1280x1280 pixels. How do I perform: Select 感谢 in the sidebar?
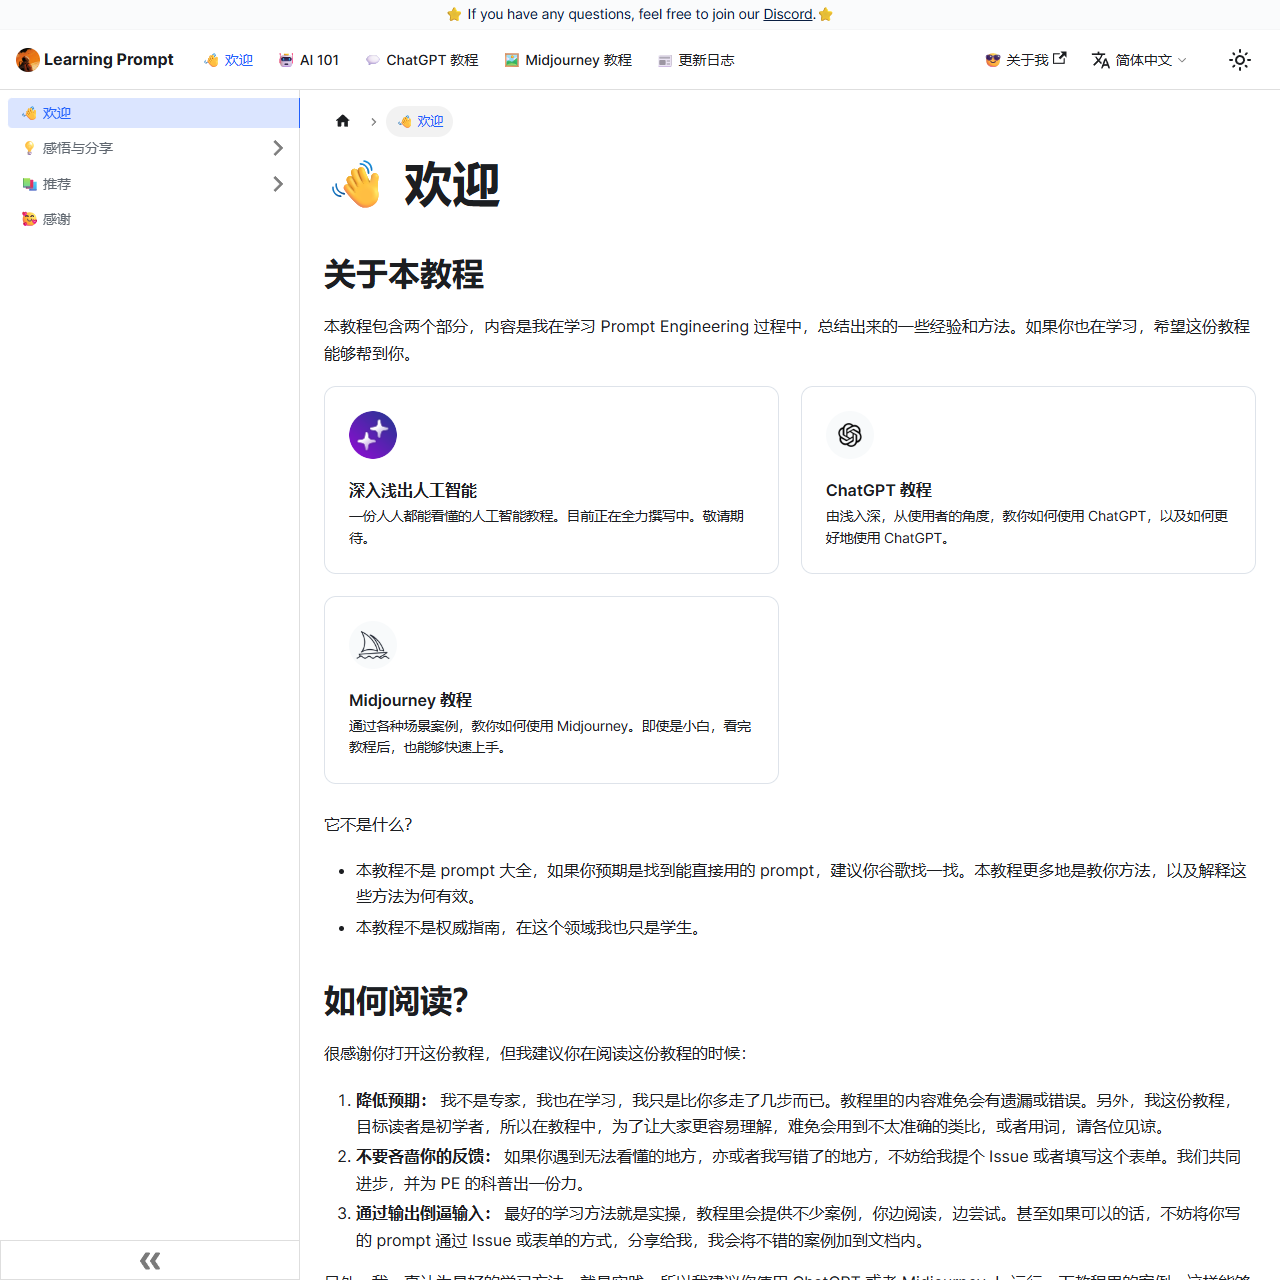click(x=56, y=219)
